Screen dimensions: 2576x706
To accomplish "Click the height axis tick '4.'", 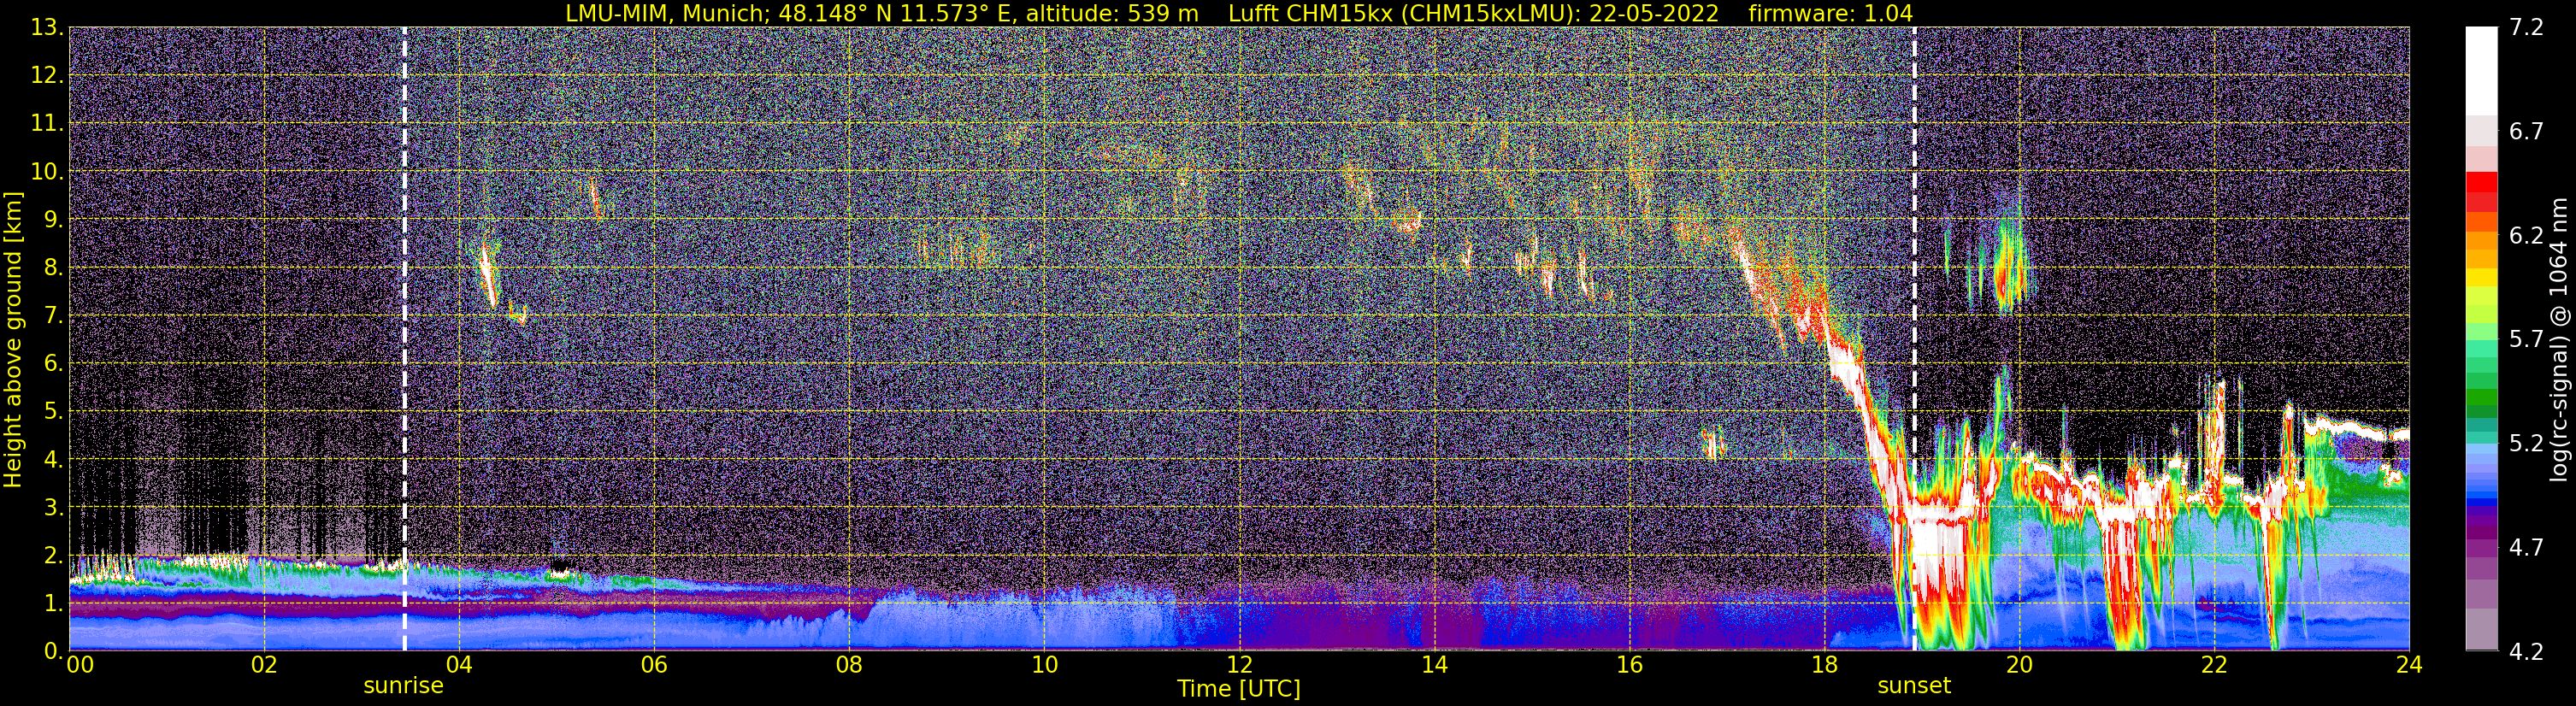I will [54, 460].
